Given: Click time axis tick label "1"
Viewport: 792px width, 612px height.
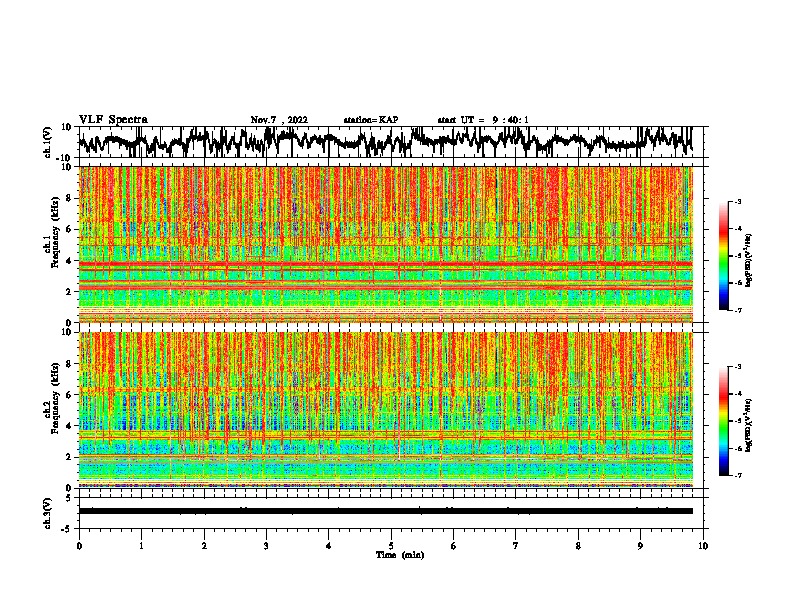Looking at the screenshot, I should pyautogui.click(x=141, y=546).
